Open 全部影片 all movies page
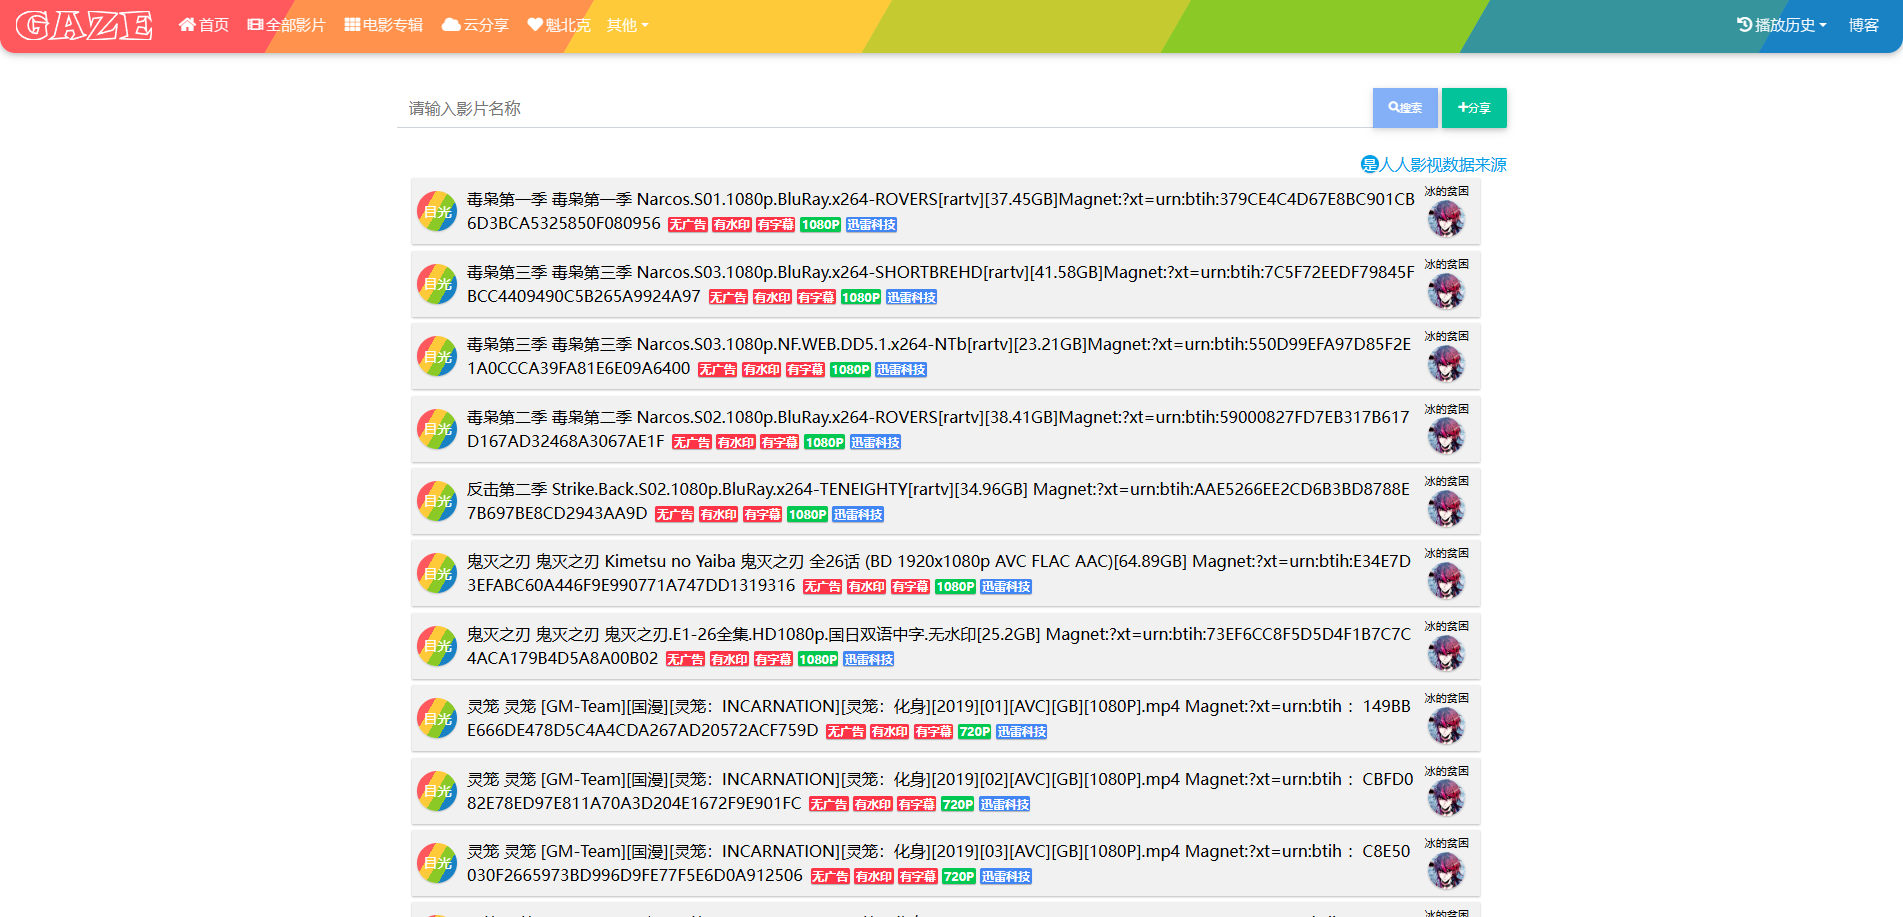Screen dimensions: 1903x917 (287, 25)
